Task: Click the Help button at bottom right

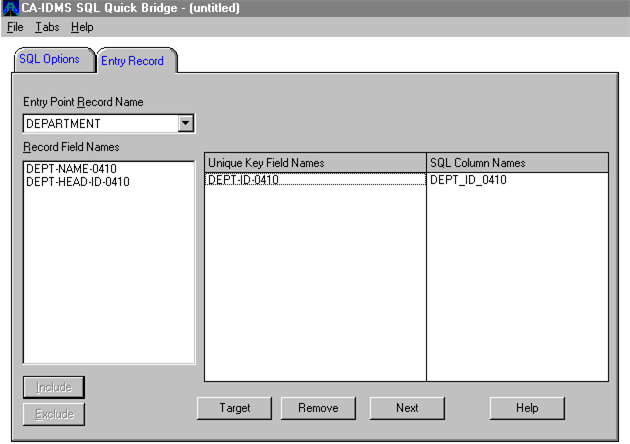Action: pos(527,408)
